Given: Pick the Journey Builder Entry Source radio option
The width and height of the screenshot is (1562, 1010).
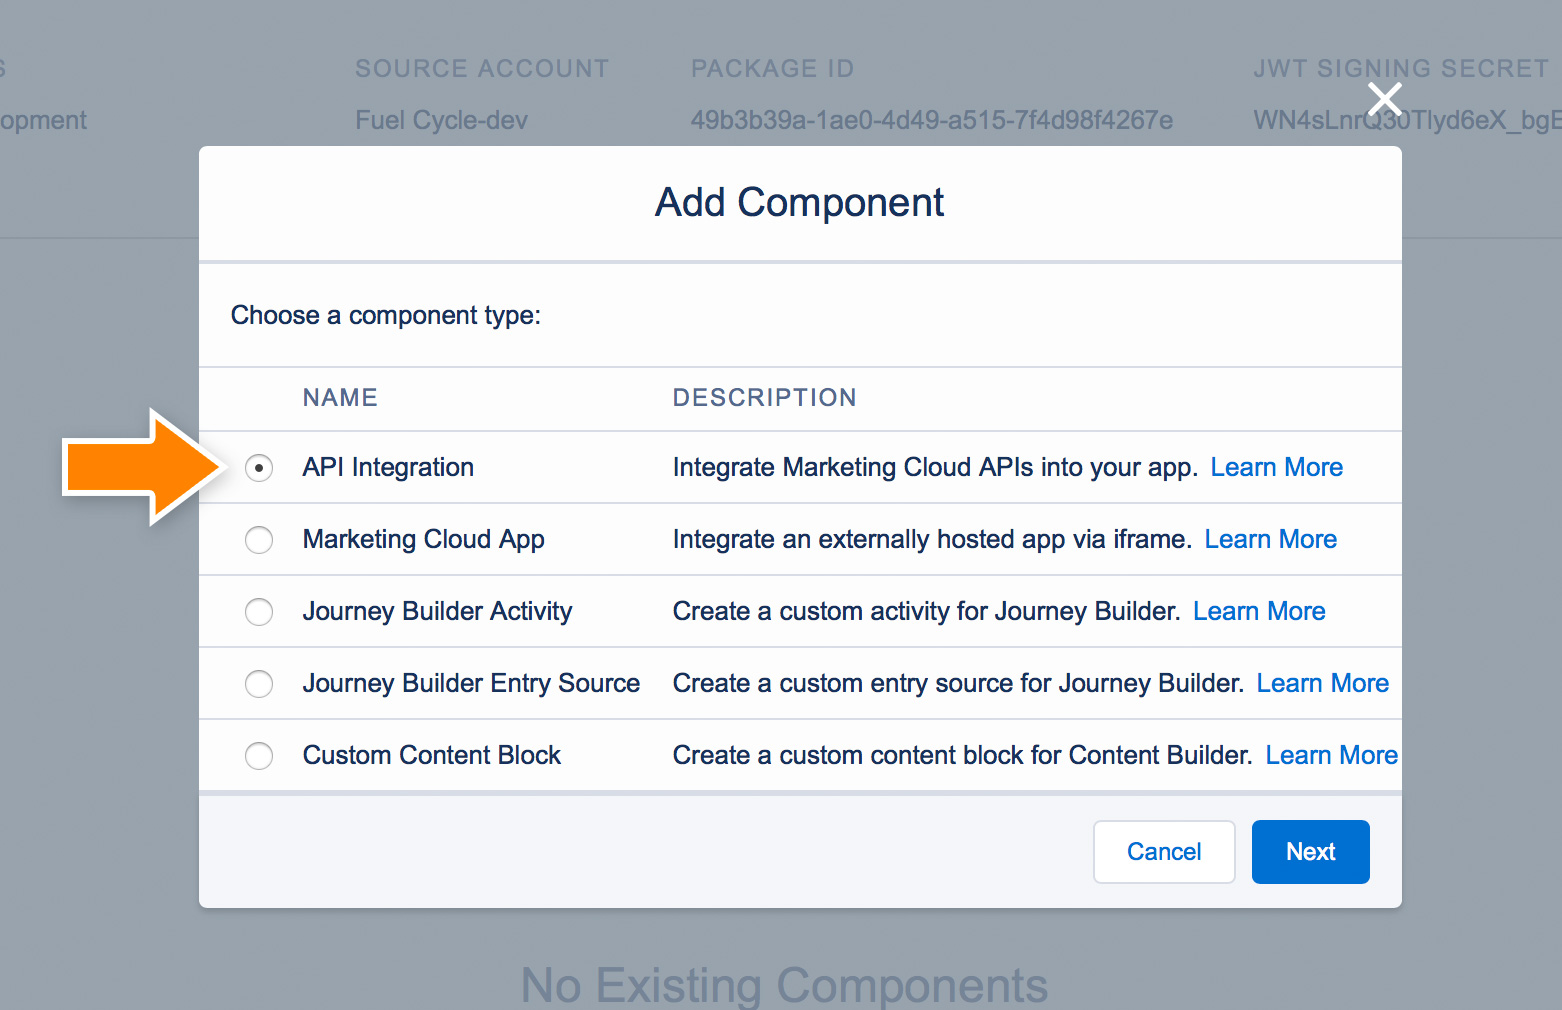Looking at the screenshot, I should coord(259,684).
